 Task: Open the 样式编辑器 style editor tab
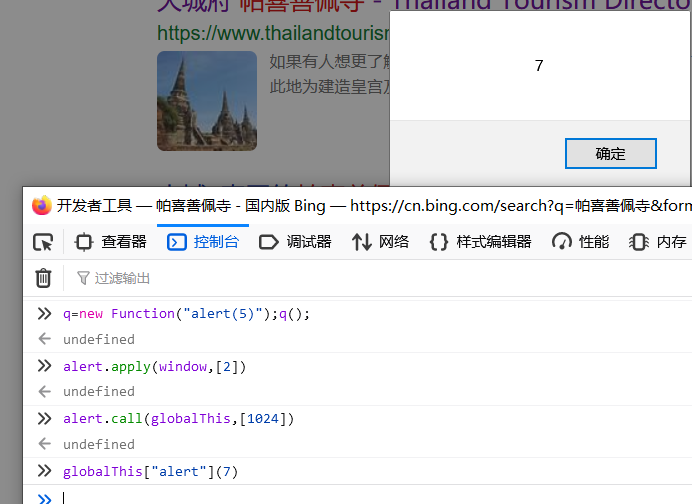pos(481,242)
